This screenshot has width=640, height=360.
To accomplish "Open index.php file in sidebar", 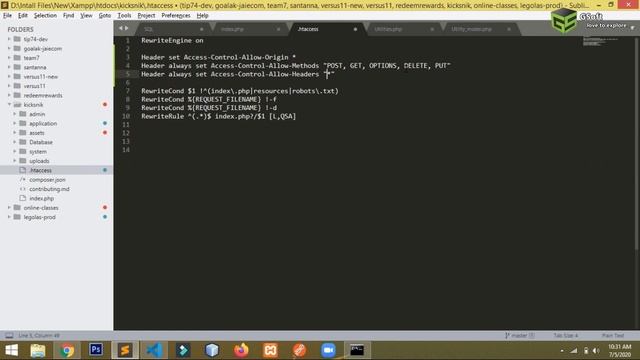I will (42, 198).
